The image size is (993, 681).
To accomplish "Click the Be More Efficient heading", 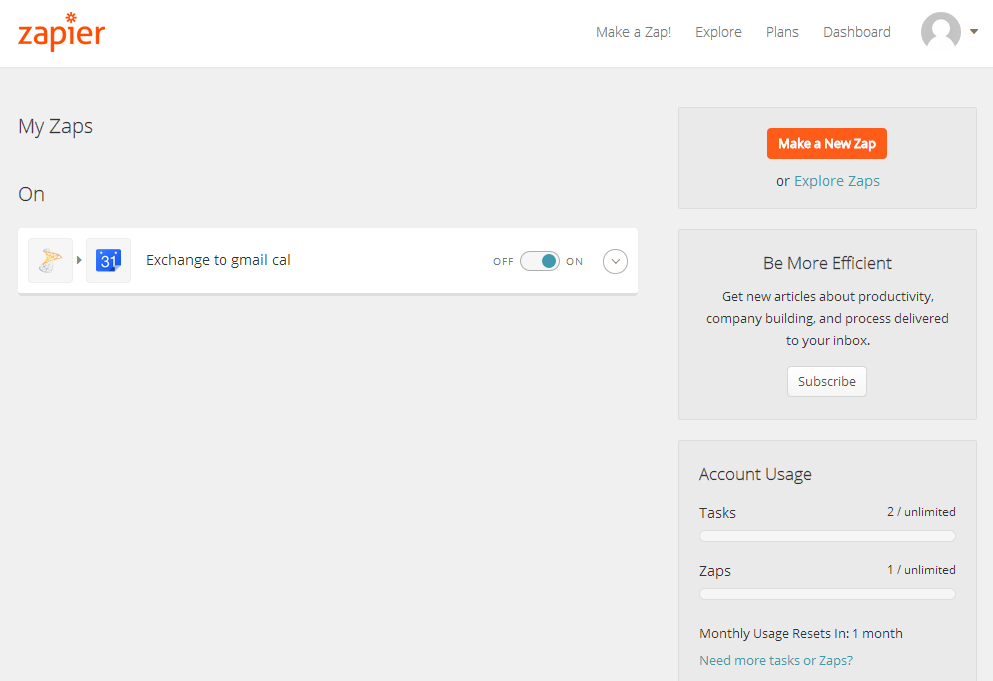I will point(827,263).
